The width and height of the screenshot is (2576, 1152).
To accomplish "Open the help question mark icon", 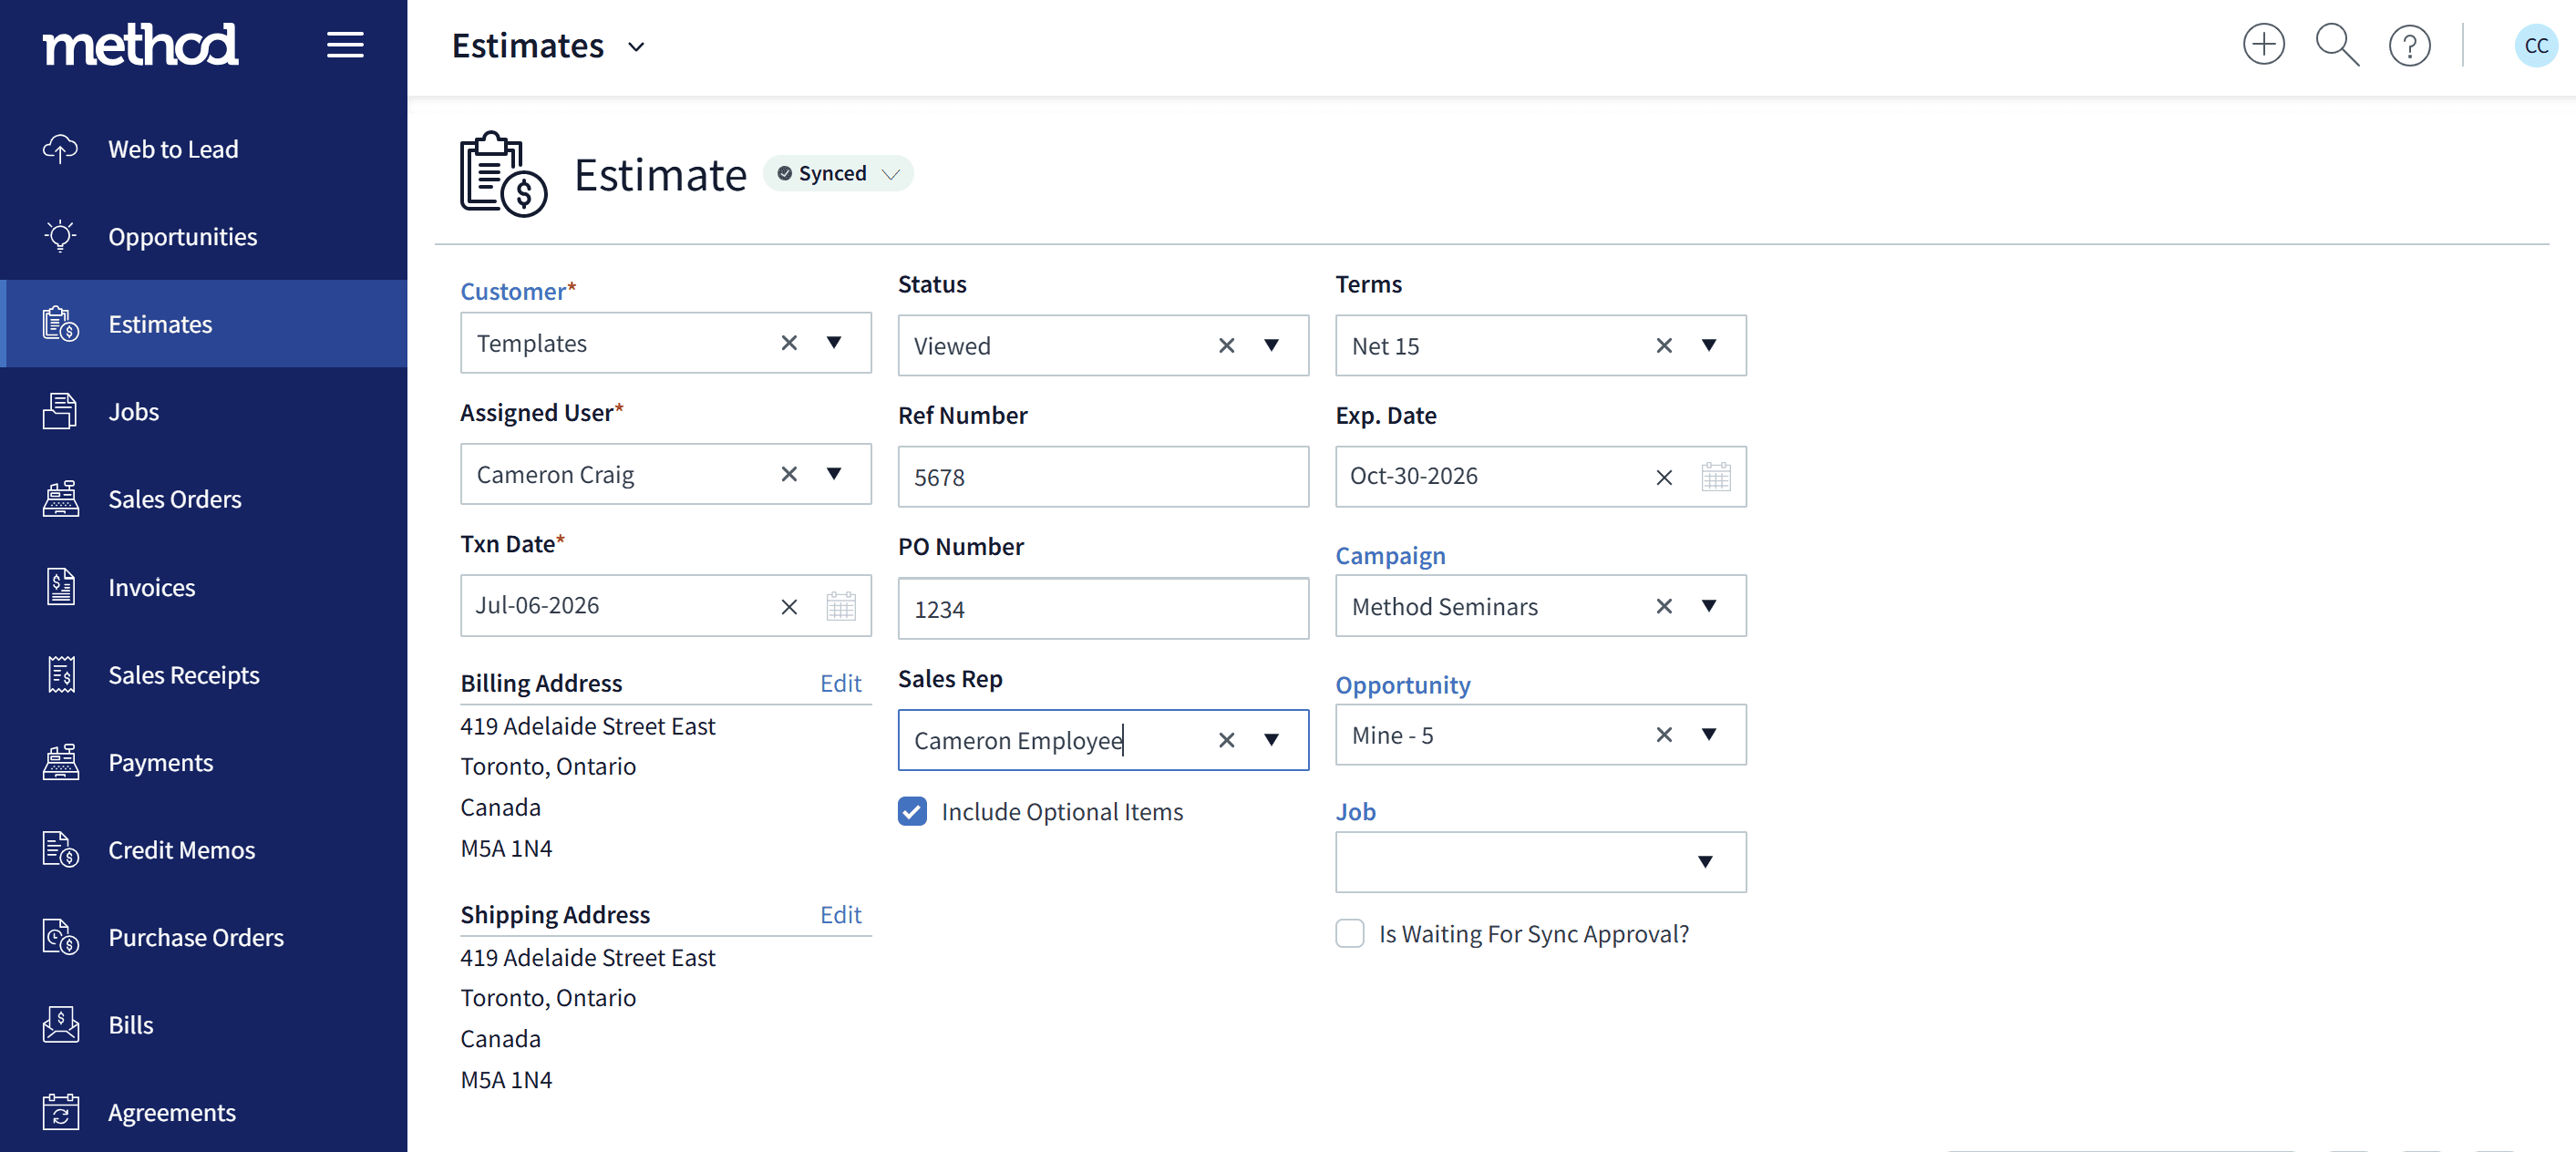I will click(2410, 45).
